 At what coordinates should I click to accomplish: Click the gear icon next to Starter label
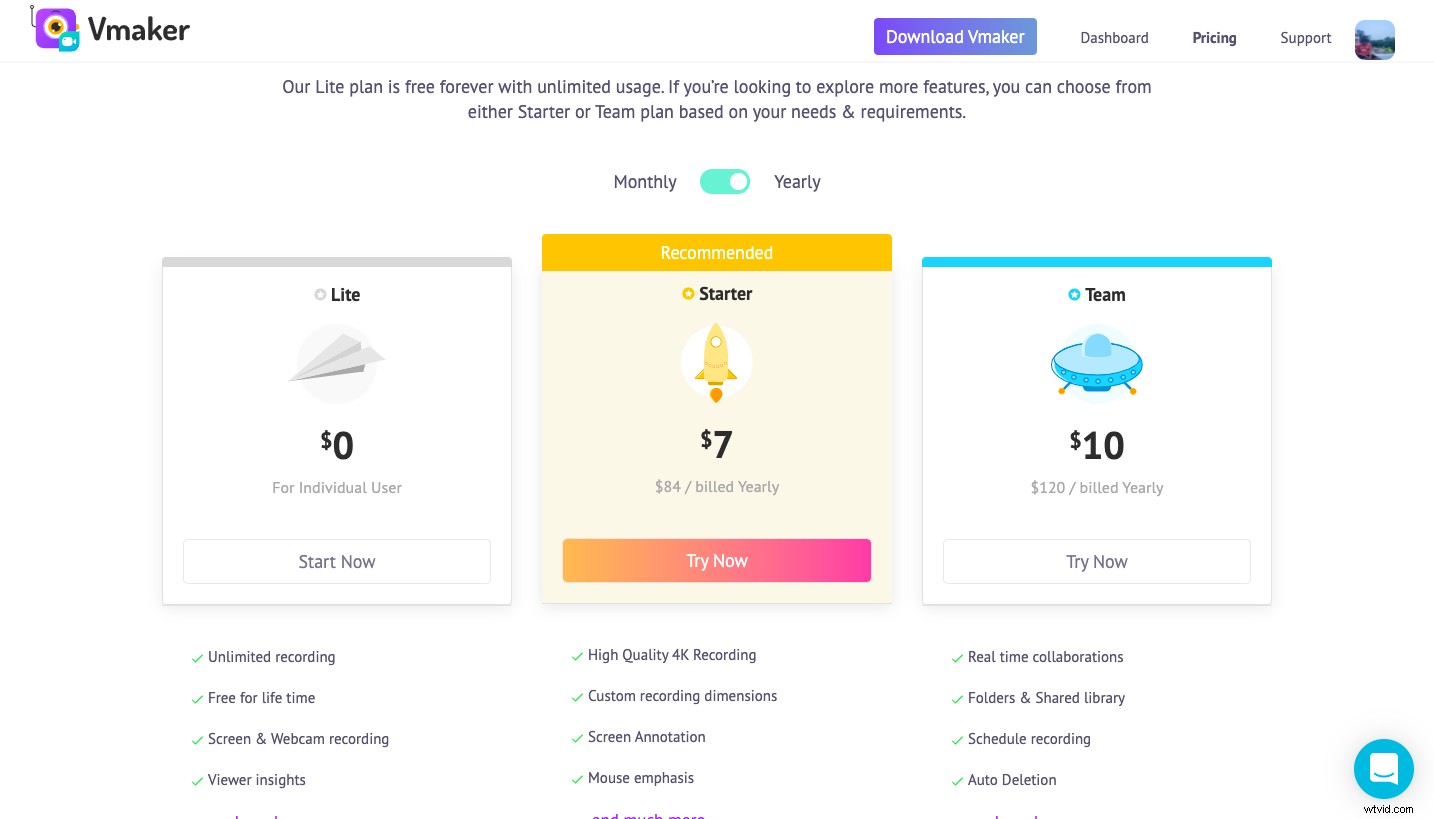point(688,294)
